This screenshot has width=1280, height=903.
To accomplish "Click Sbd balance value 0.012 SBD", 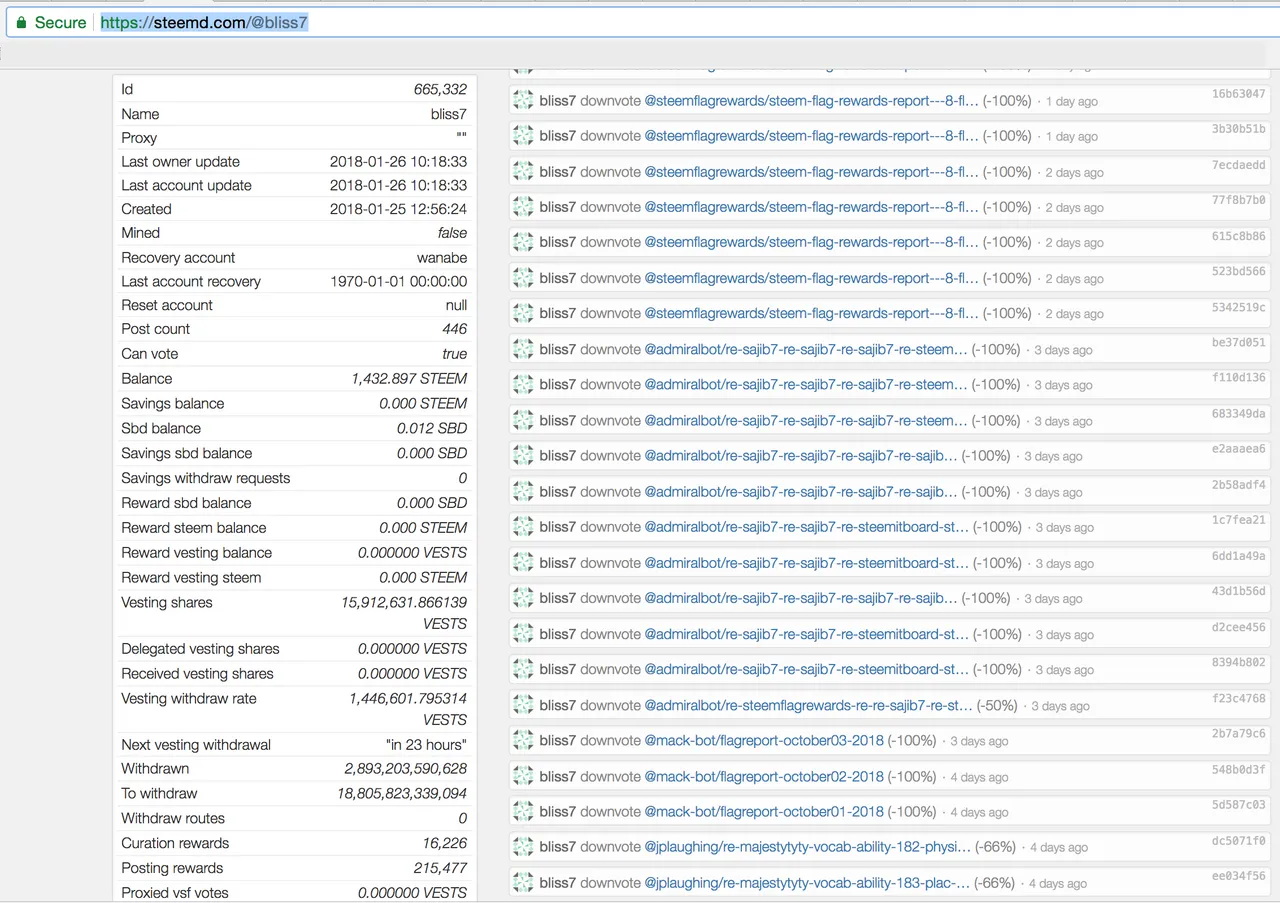I will pos(432,428).
